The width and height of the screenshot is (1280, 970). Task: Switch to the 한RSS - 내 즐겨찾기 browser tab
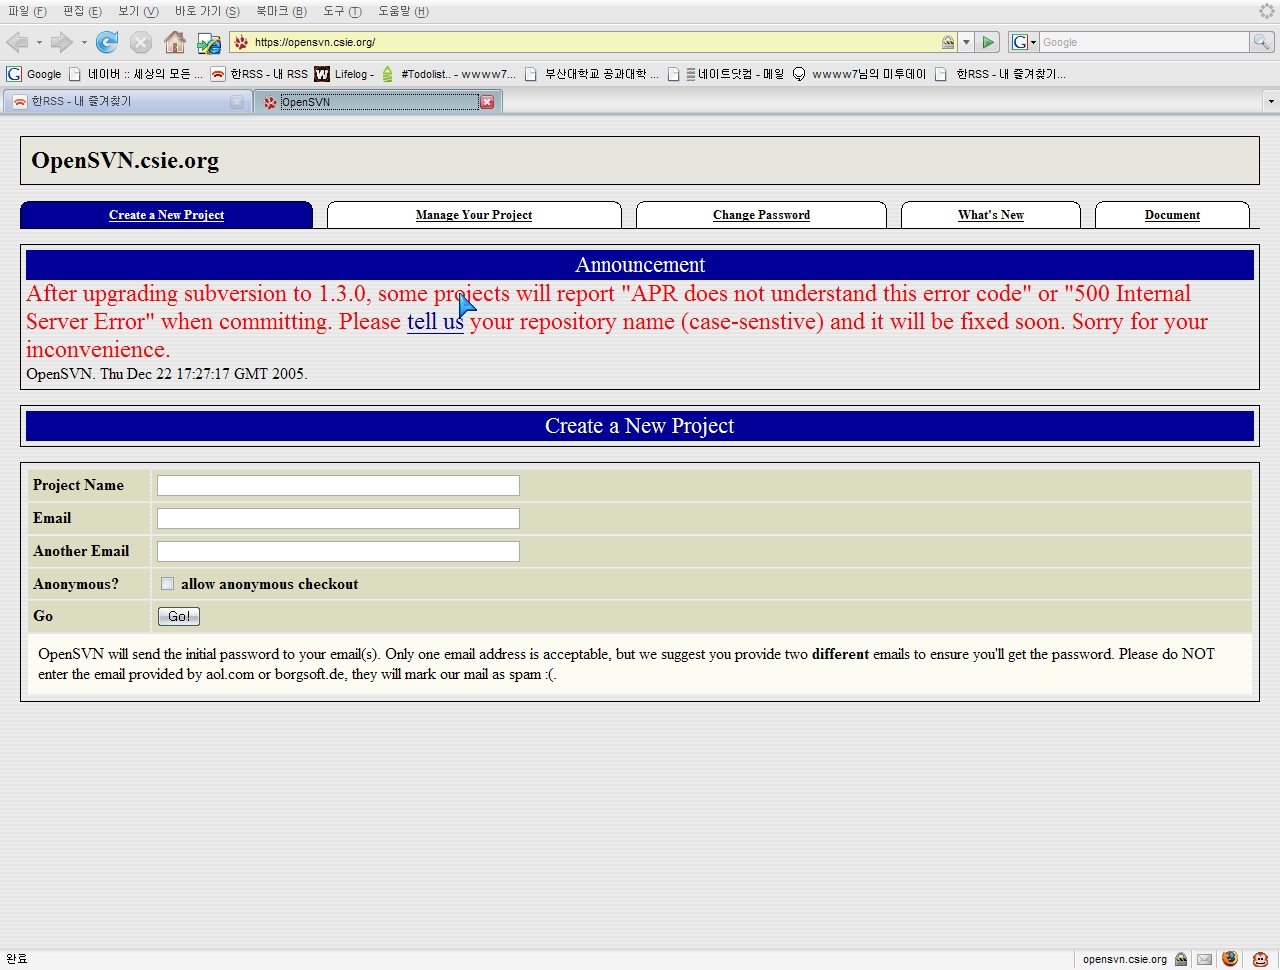tap(127, 101)
